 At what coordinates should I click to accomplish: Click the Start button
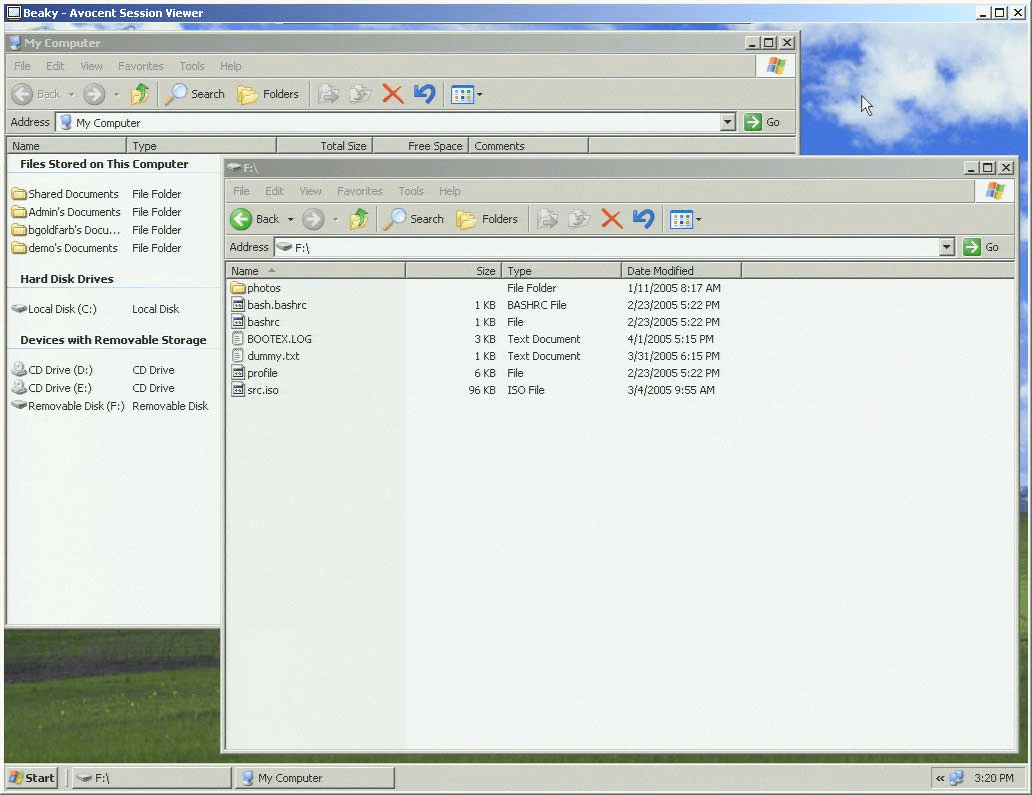coord(32,778)
